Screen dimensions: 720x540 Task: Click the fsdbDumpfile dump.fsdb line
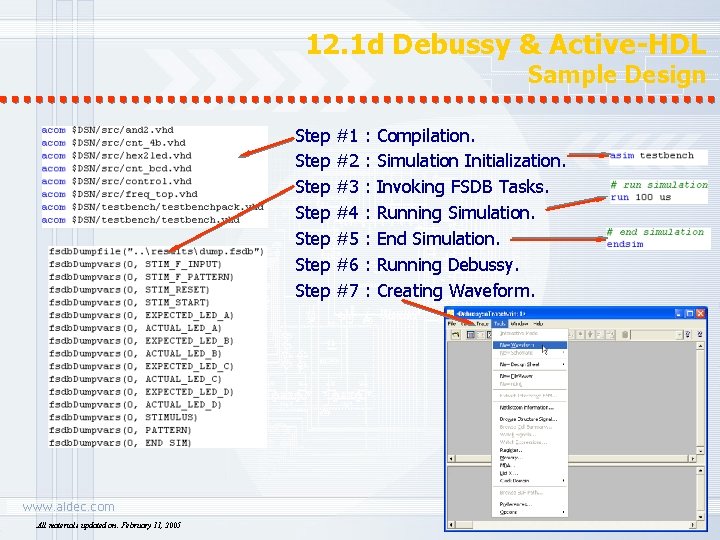pos(157,252)
